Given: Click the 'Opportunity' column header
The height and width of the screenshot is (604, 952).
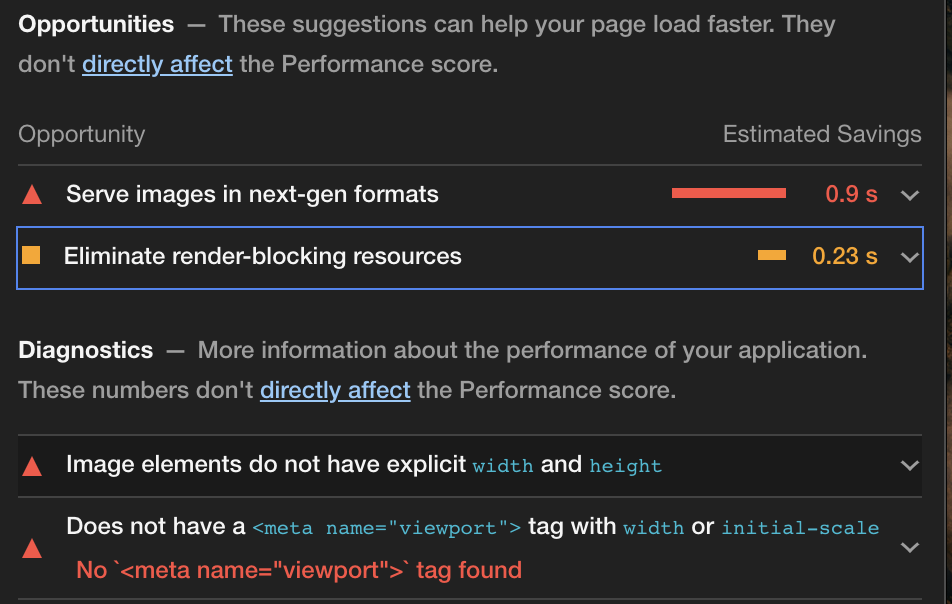Looking at the screenshot, I should click(x=82, y=134).
